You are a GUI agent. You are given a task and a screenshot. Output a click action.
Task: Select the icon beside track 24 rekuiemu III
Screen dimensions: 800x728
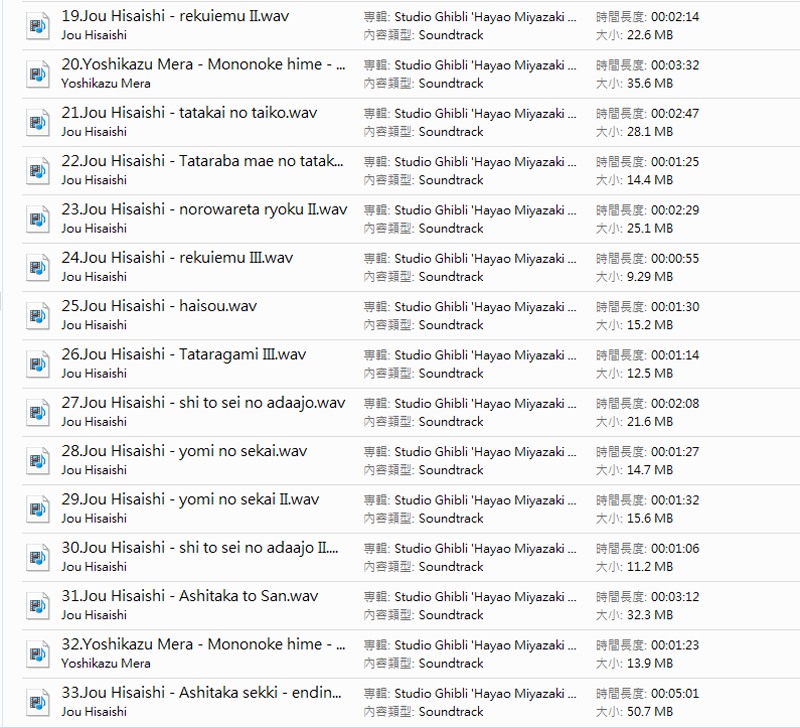38,268
